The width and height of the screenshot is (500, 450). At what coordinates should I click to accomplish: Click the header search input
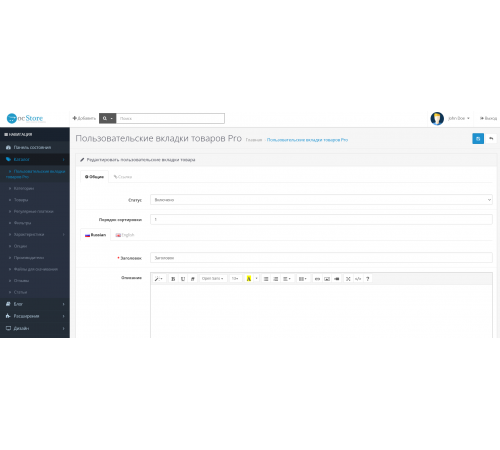[x=170, y=118]
